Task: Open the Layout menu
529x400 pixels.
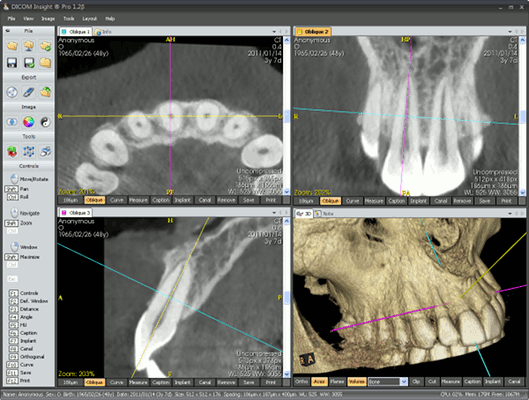Action: [x=89, y=19]
